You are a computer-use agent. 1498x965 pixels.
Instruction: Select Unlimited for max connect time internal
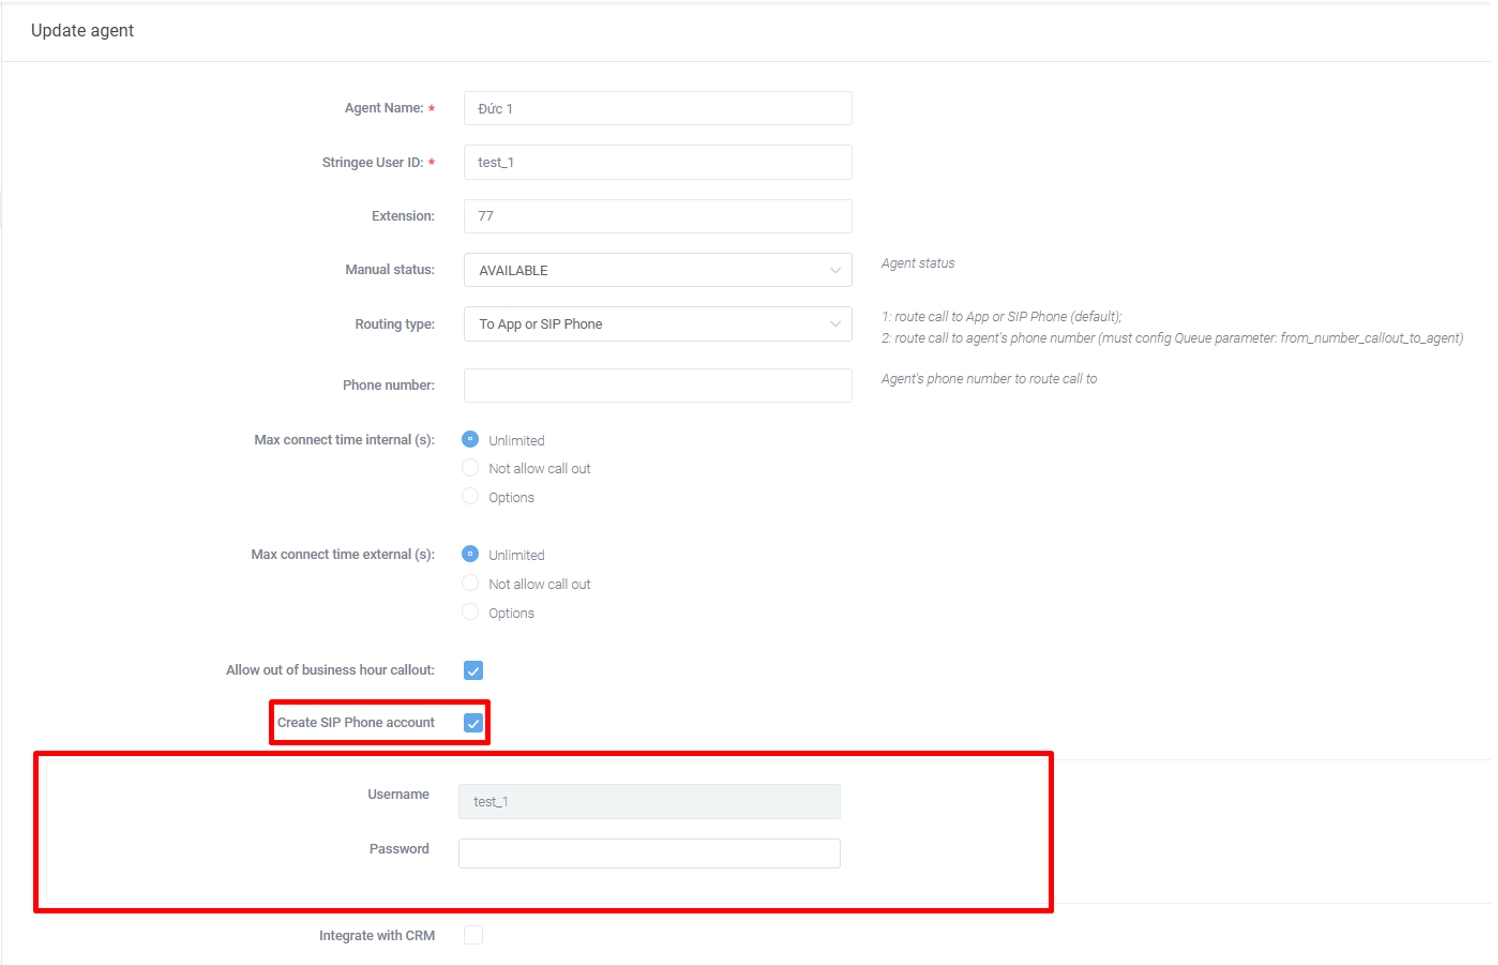[470, 440]
